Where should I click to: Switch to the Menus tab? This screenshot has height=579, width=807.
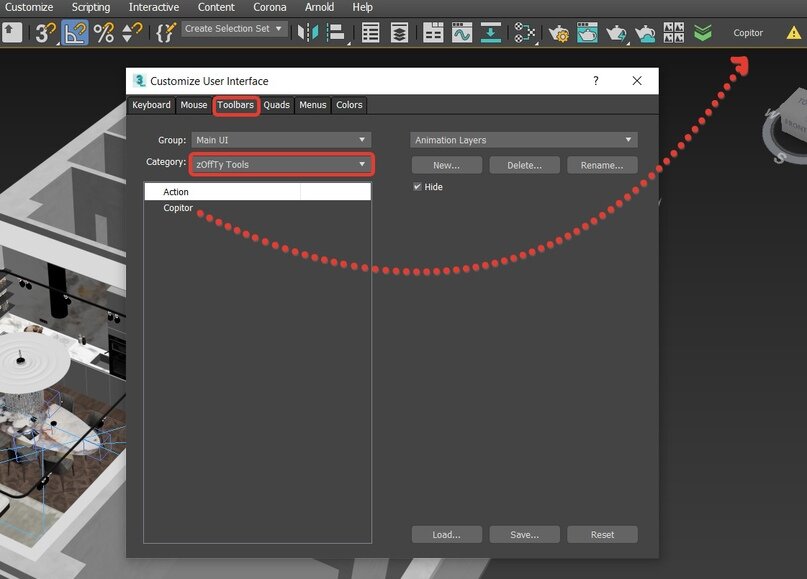[313, 105]
